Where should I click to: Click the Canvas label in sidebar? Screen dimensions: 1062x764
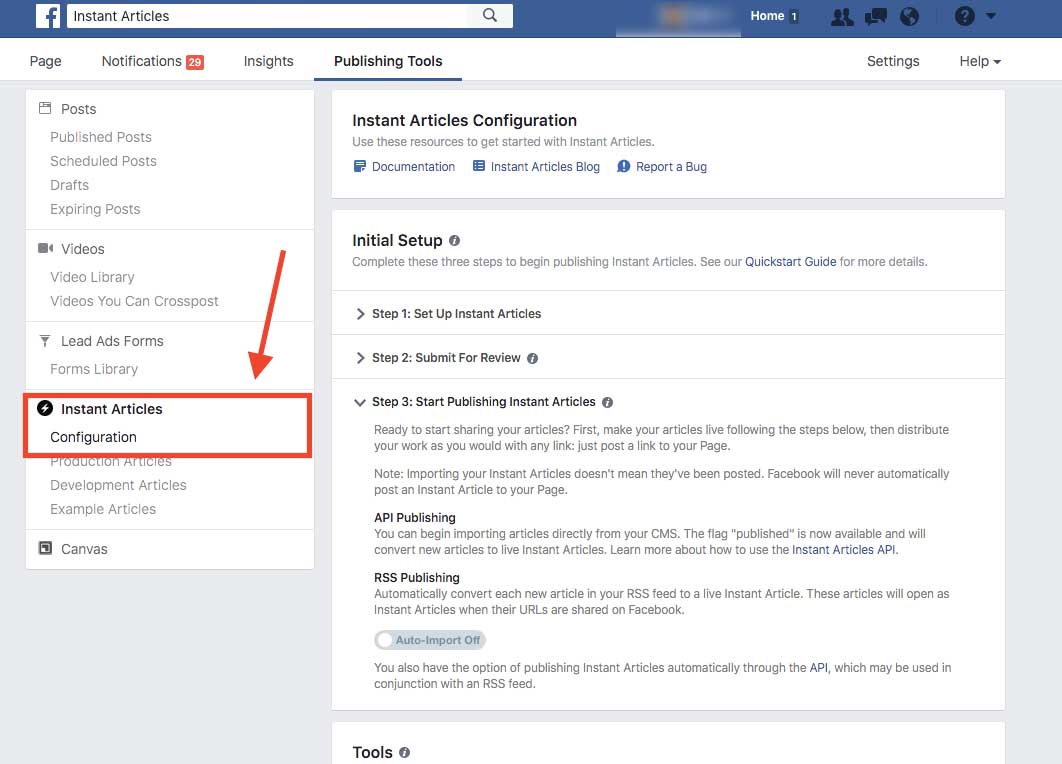pos(84,549)
